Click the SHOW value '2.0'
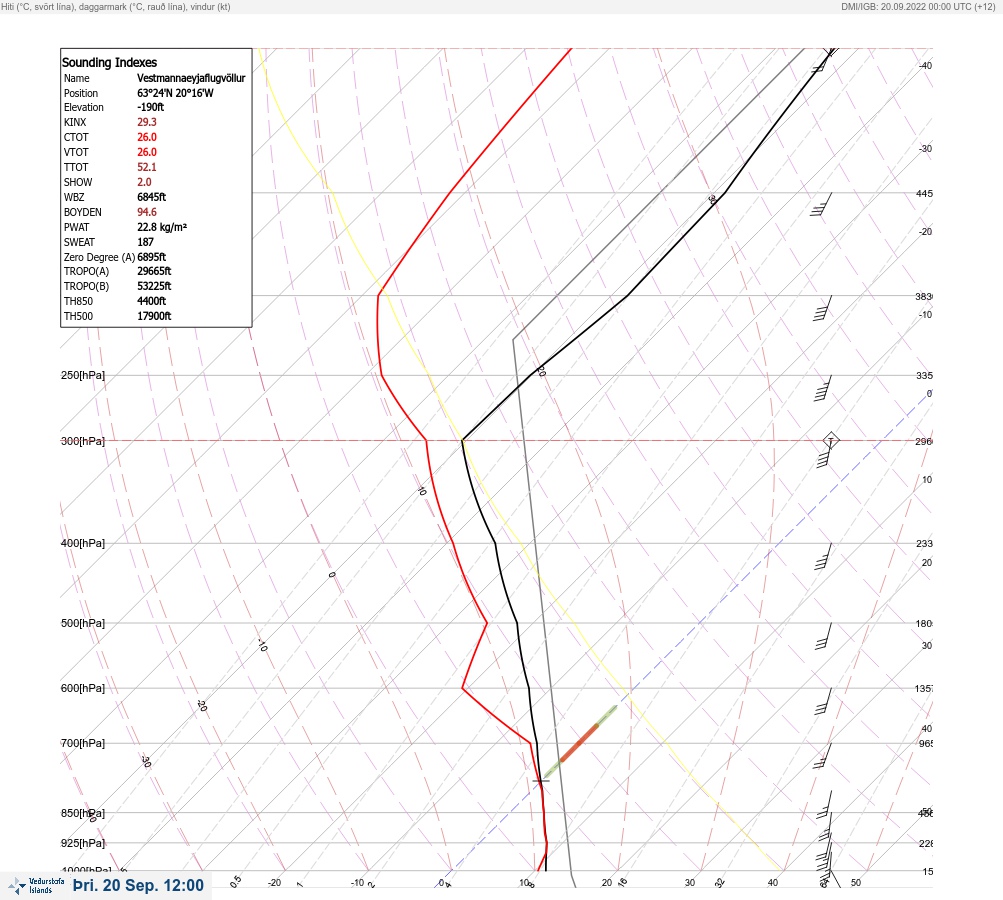This screenshot has height=900, width=1003. click(x=144, y=182)
